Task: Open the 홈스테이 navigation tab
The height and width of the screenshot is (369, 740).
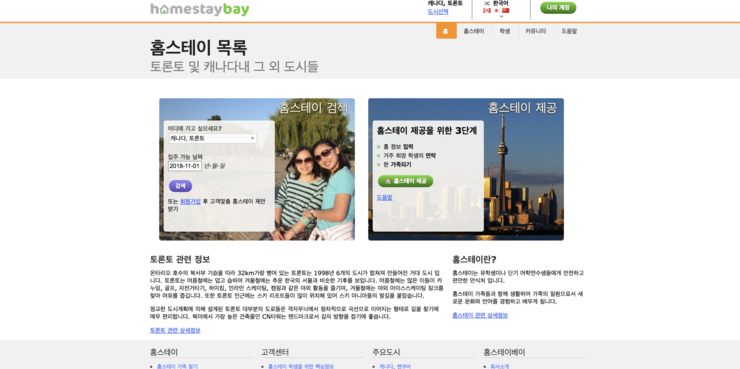Action: [473, 31]
